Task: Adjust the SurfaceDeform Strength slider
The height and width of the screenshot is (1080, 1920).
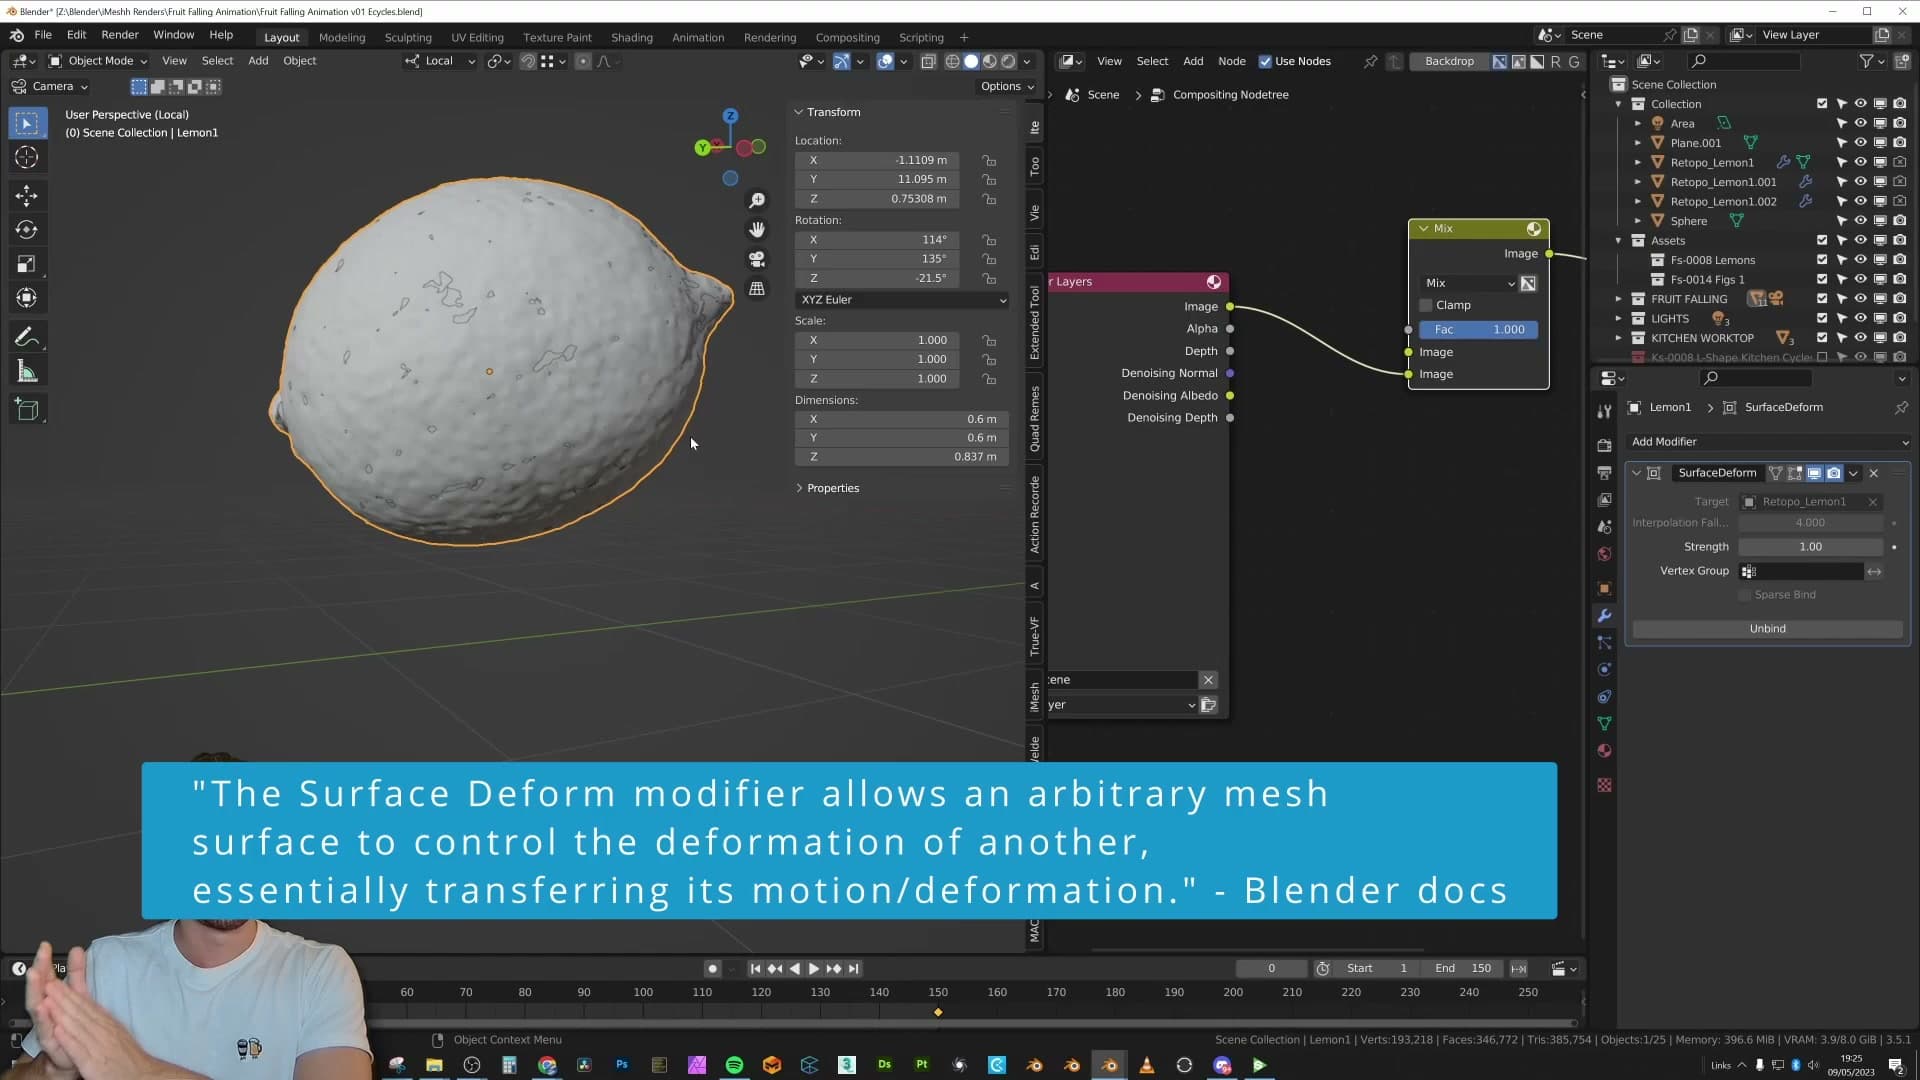Action: 1810,547
